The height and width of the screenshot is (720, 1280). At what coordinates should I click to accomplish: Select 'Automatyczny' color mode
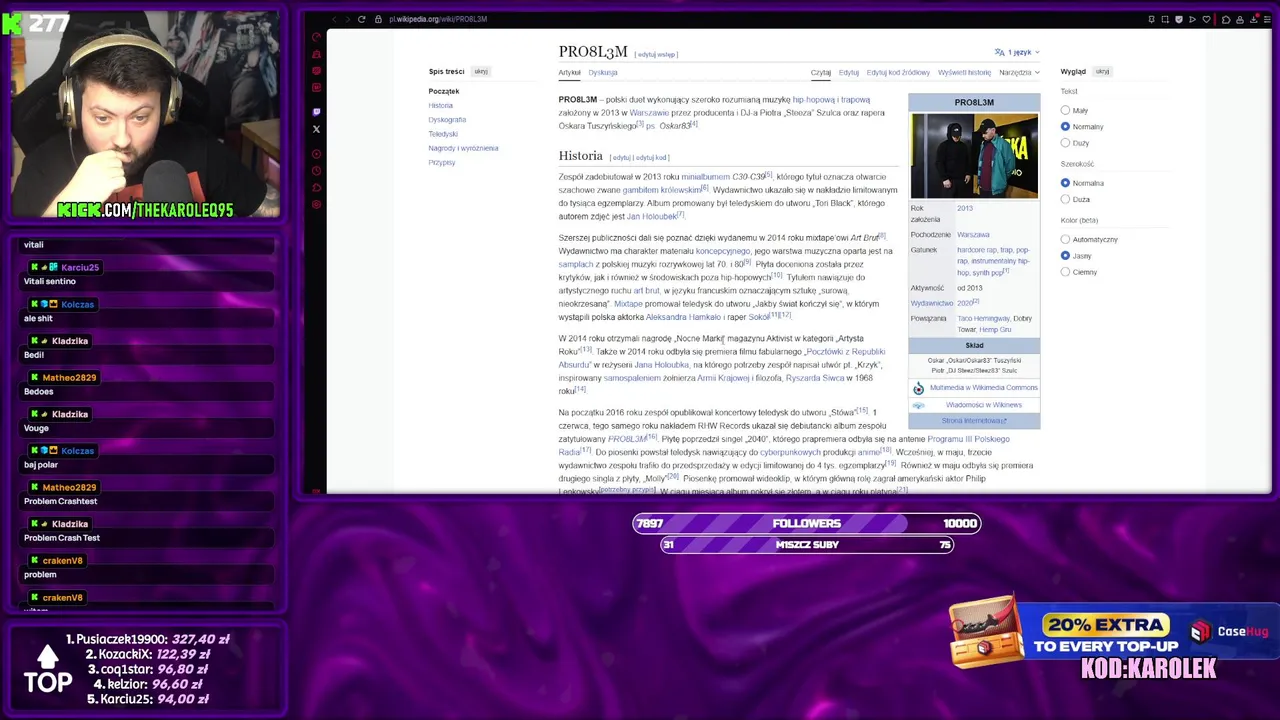[1065, 239]
